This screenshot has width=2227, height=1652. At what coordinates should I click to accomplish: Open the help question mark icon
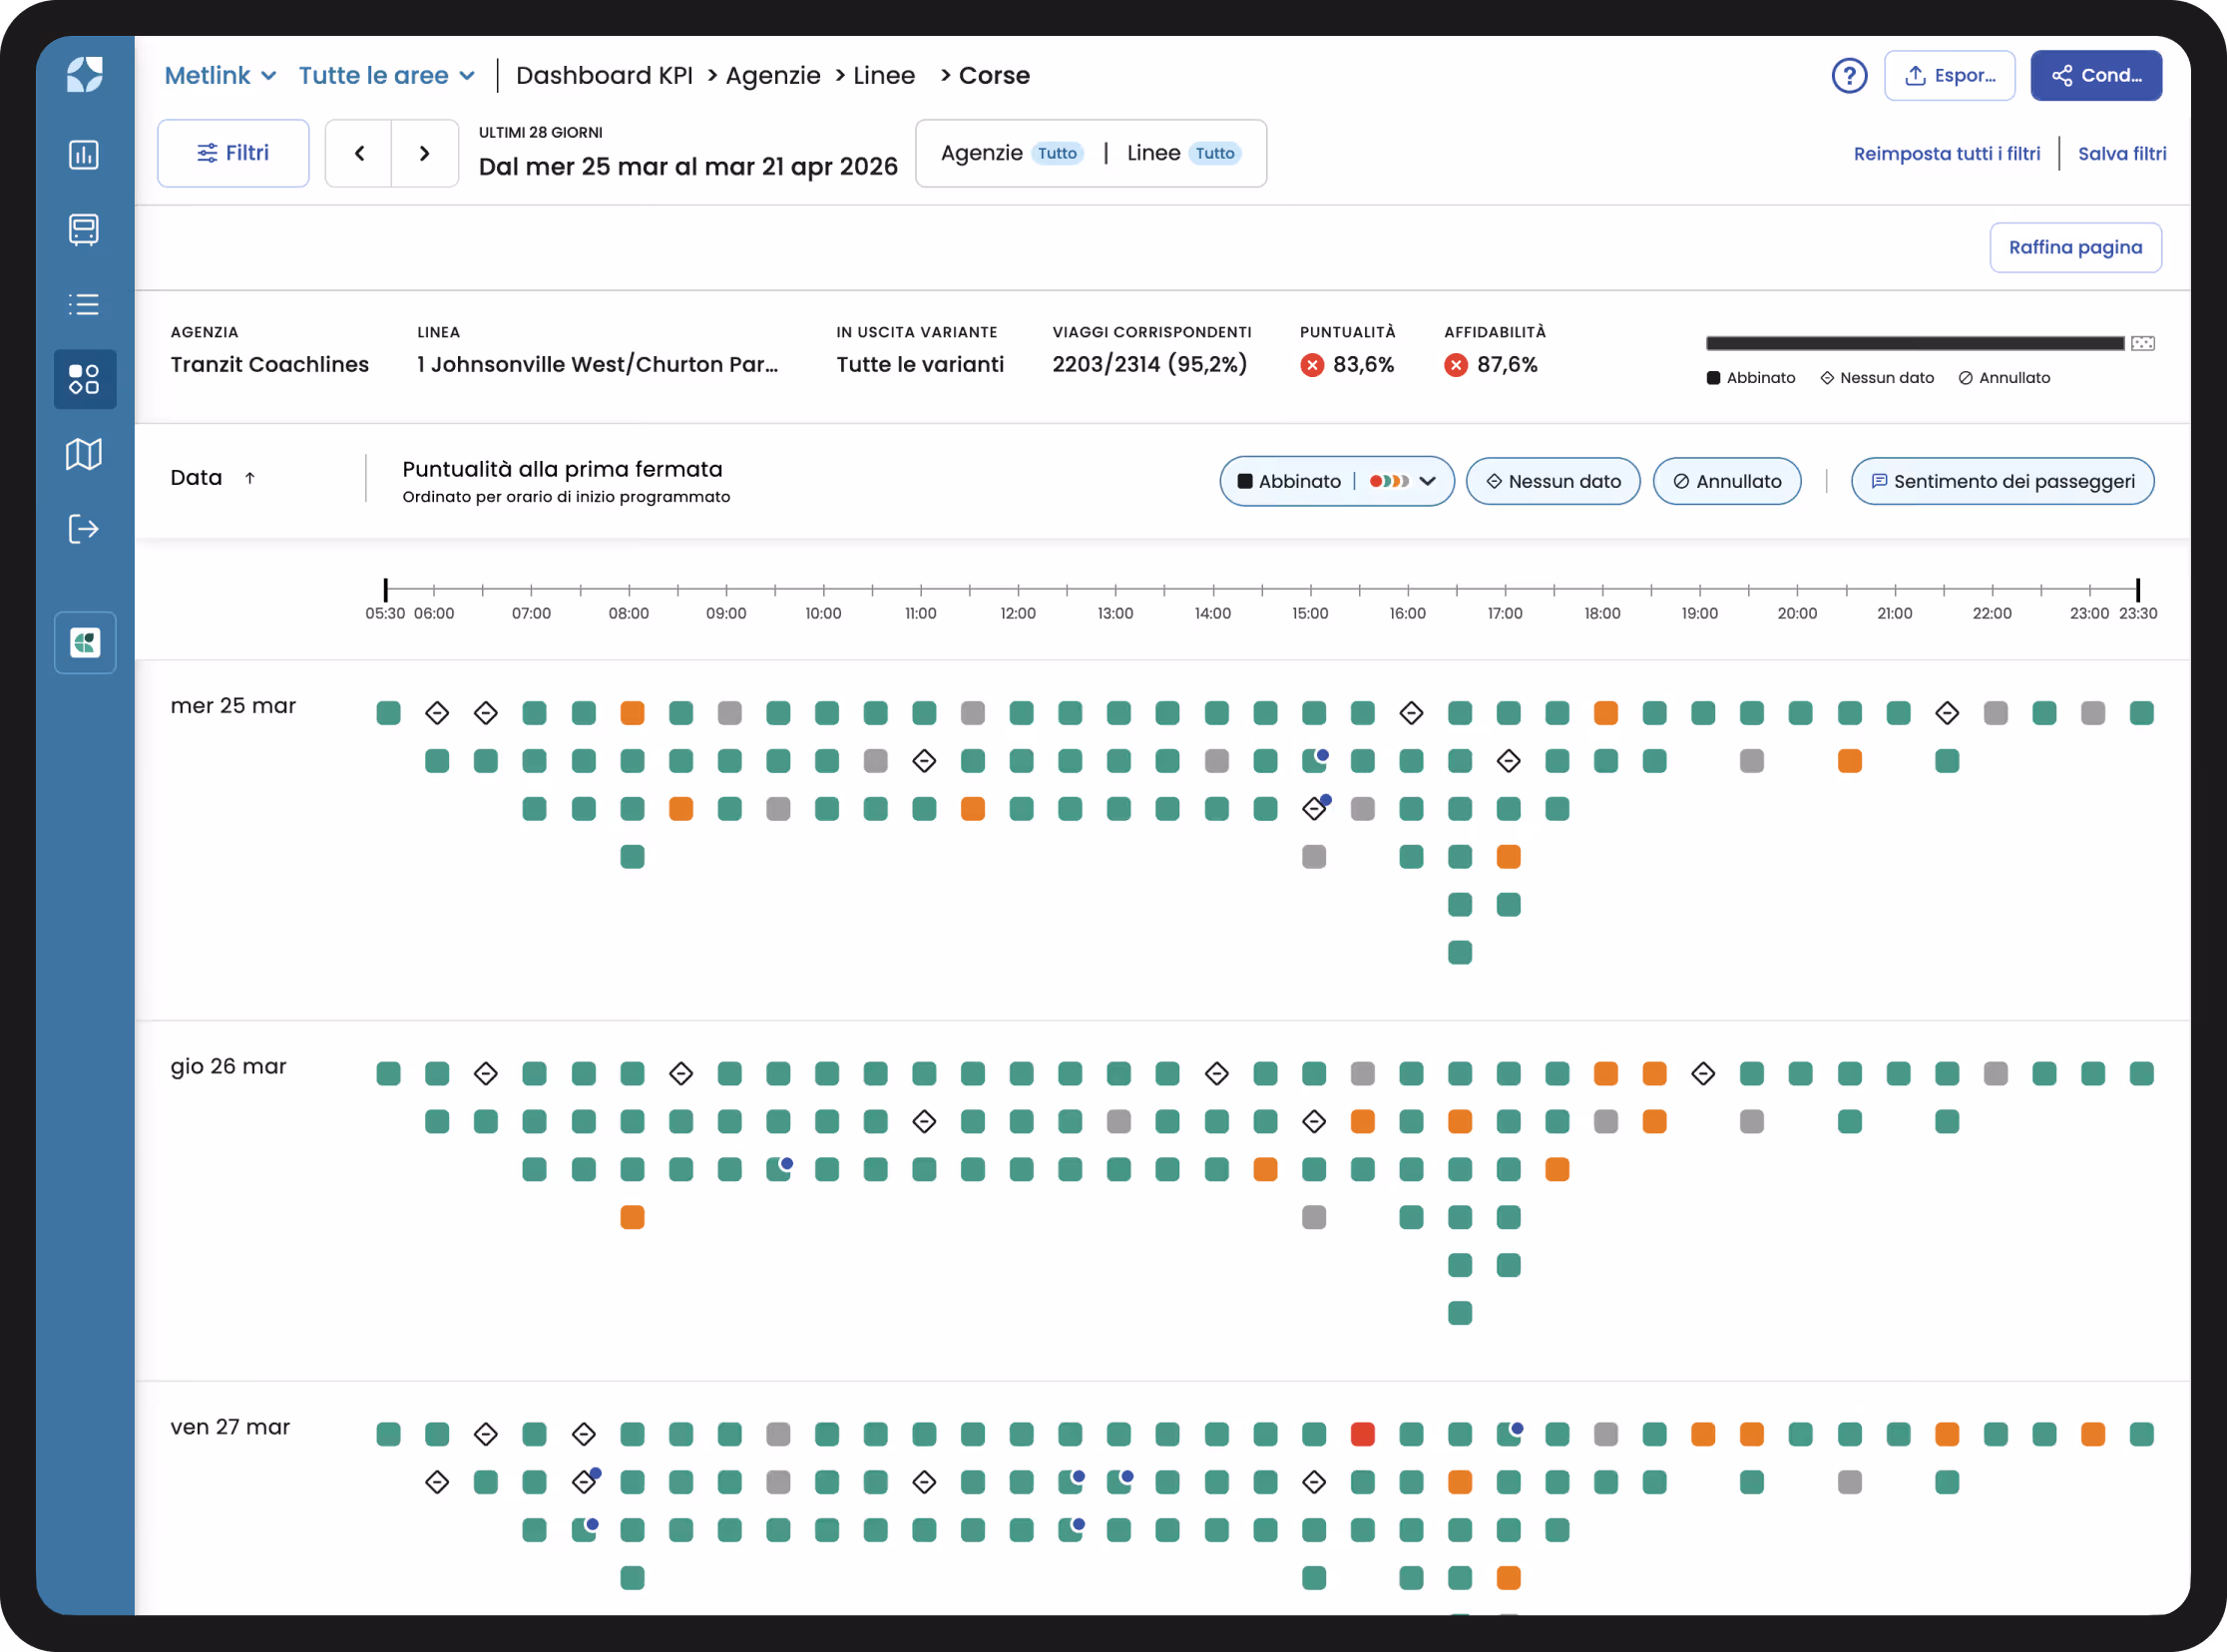click(1849, 75)
